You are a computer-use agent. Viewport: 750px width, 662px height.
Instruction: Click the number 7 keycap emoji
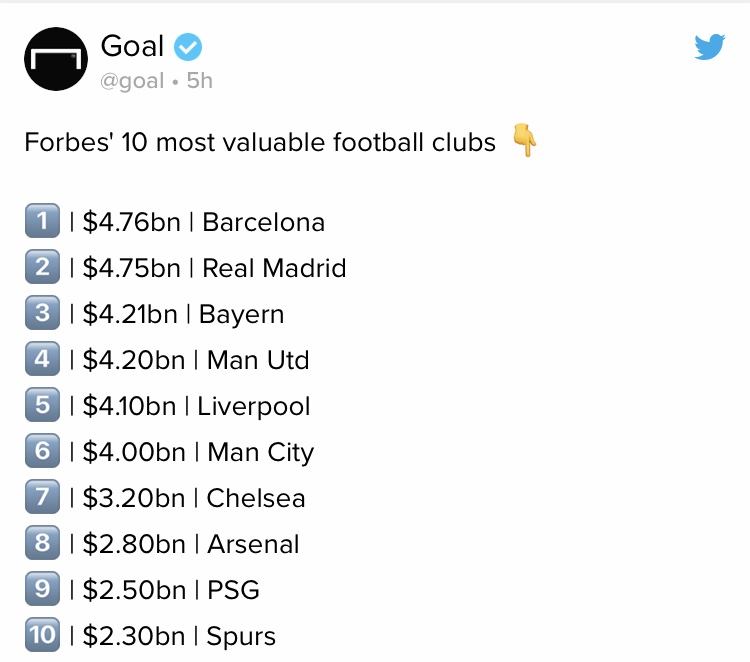point(42,498)
